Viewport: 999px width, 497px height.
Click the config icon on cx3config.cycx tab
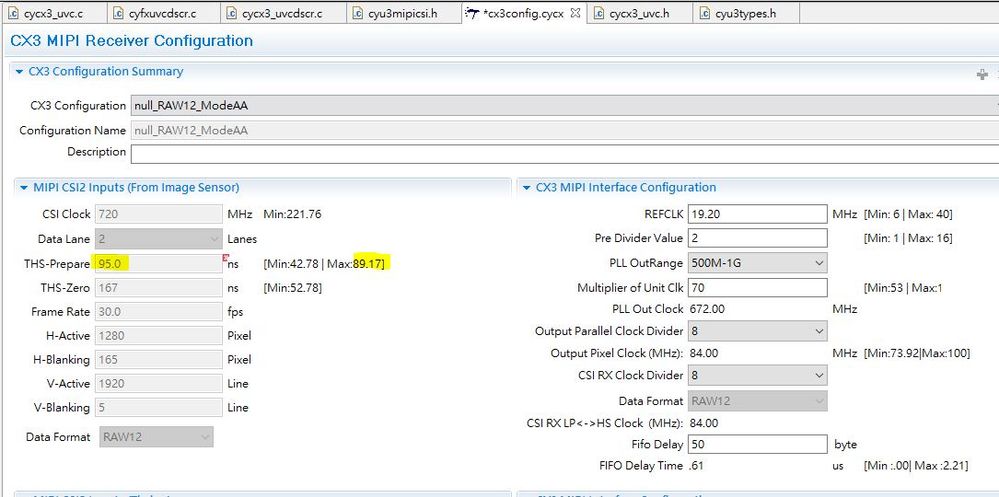[x=472, y=13]
